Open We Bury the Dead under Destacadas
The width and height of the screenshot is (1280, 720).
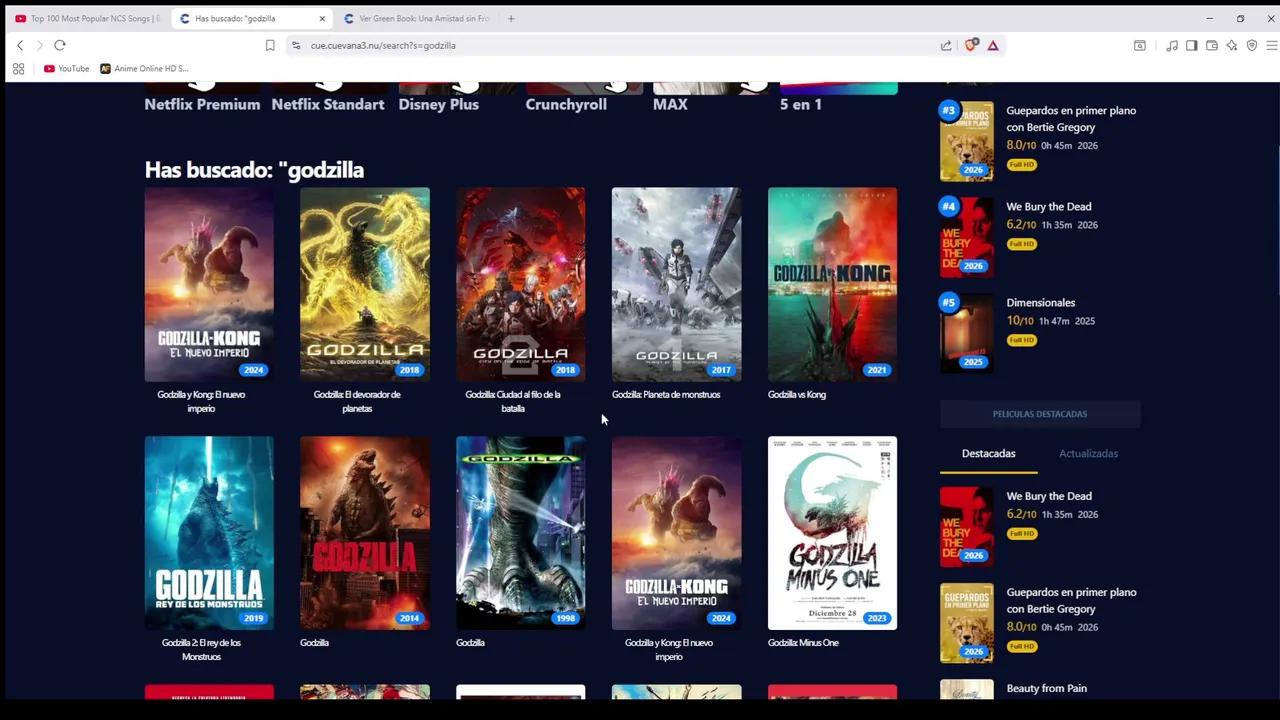coord(1049,496)
